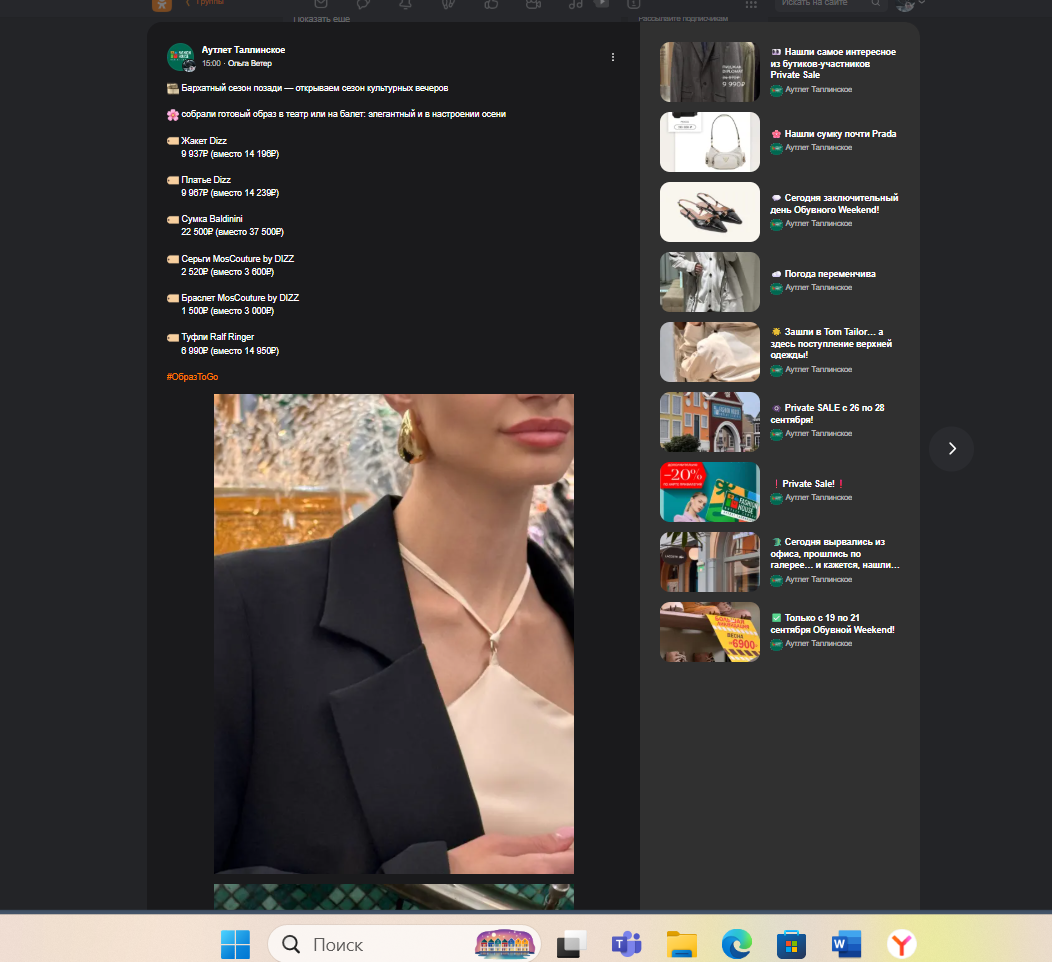Open post 'Нашли самое интересное из бутиков-участников'

[833, 63]
